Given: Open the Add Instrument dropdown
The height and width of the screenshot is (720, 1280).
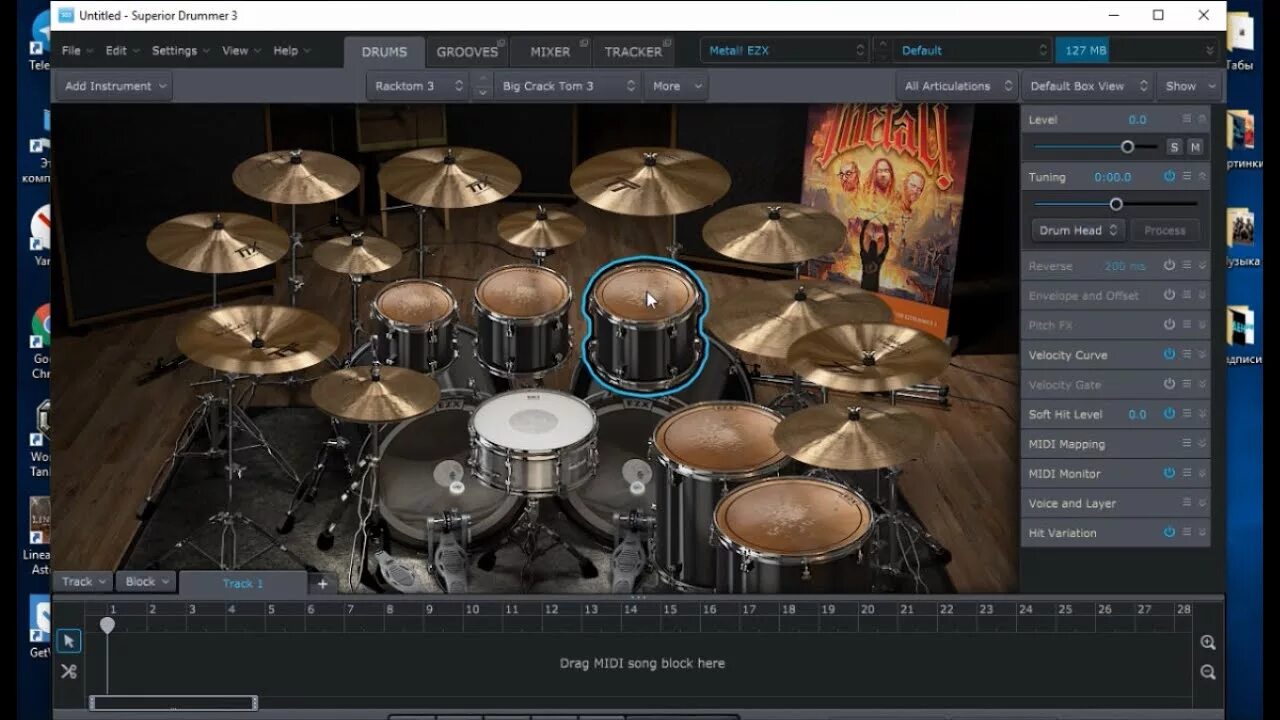Looking at the screenshot, I should click(x=114, y=86).
